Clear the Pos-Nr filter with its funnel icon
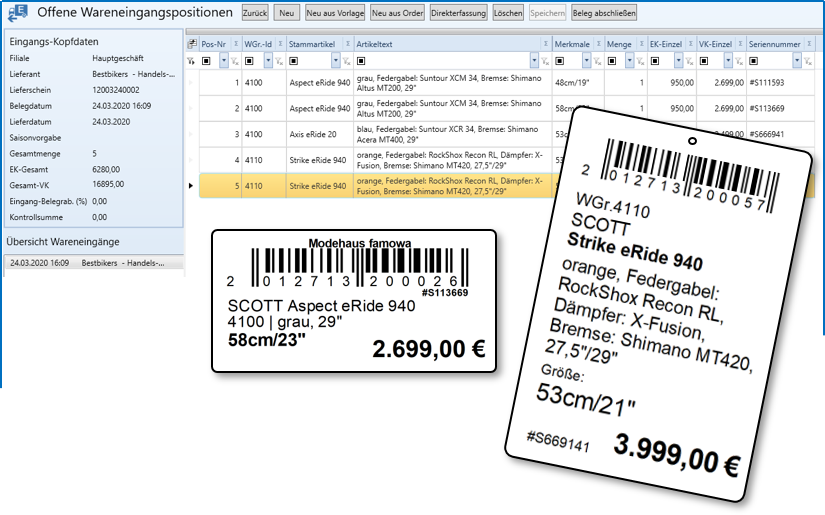 point(235,62)
